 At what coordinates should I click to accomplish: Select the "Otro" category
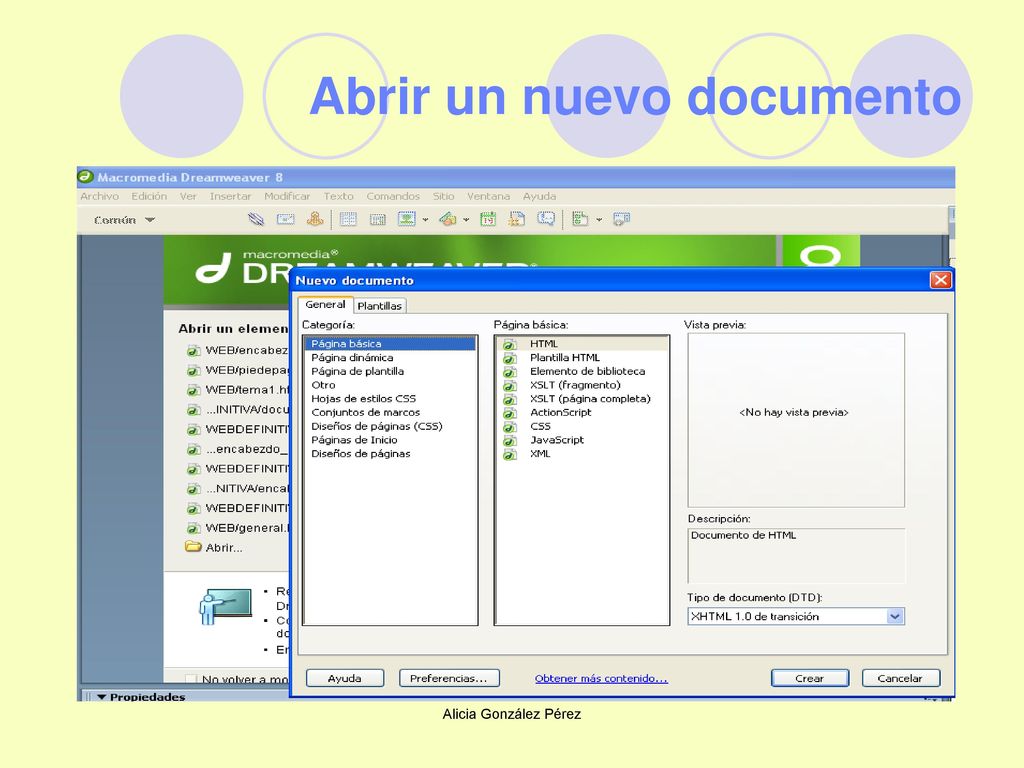[x=390, y=385]
